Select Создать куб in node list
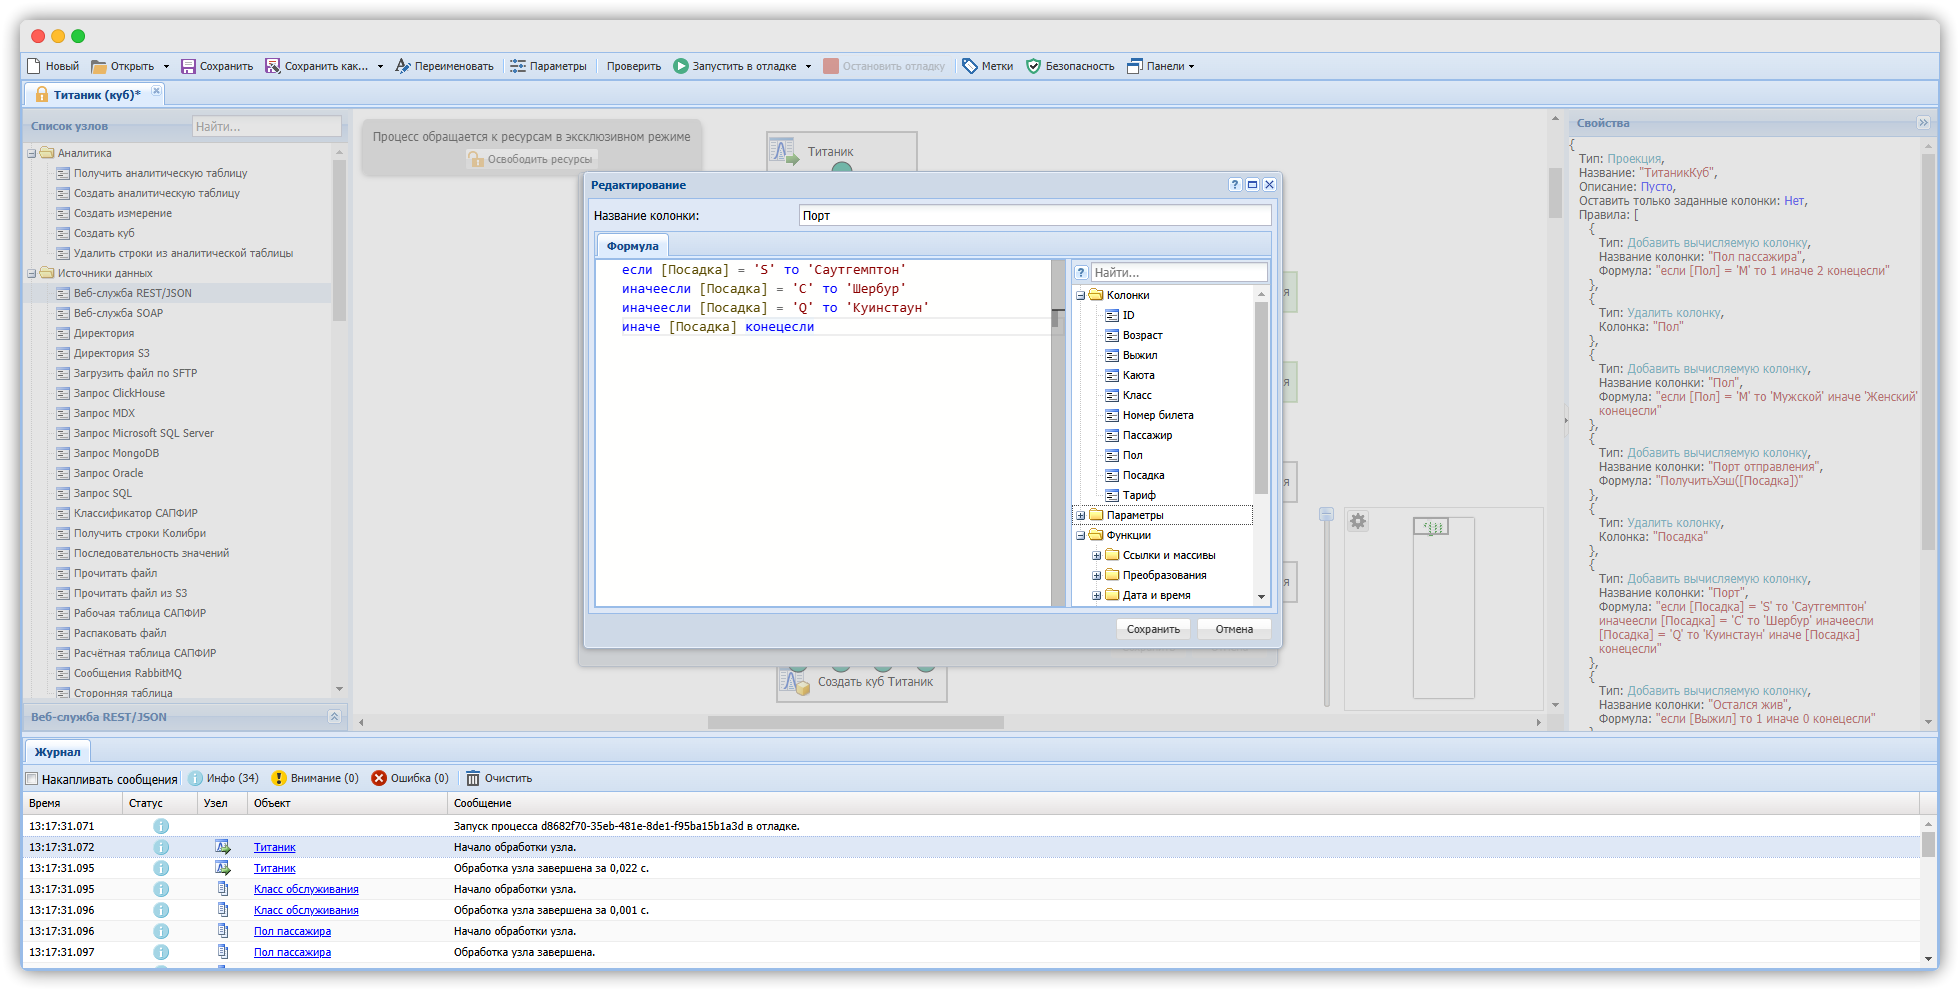 tap(104, 233)
